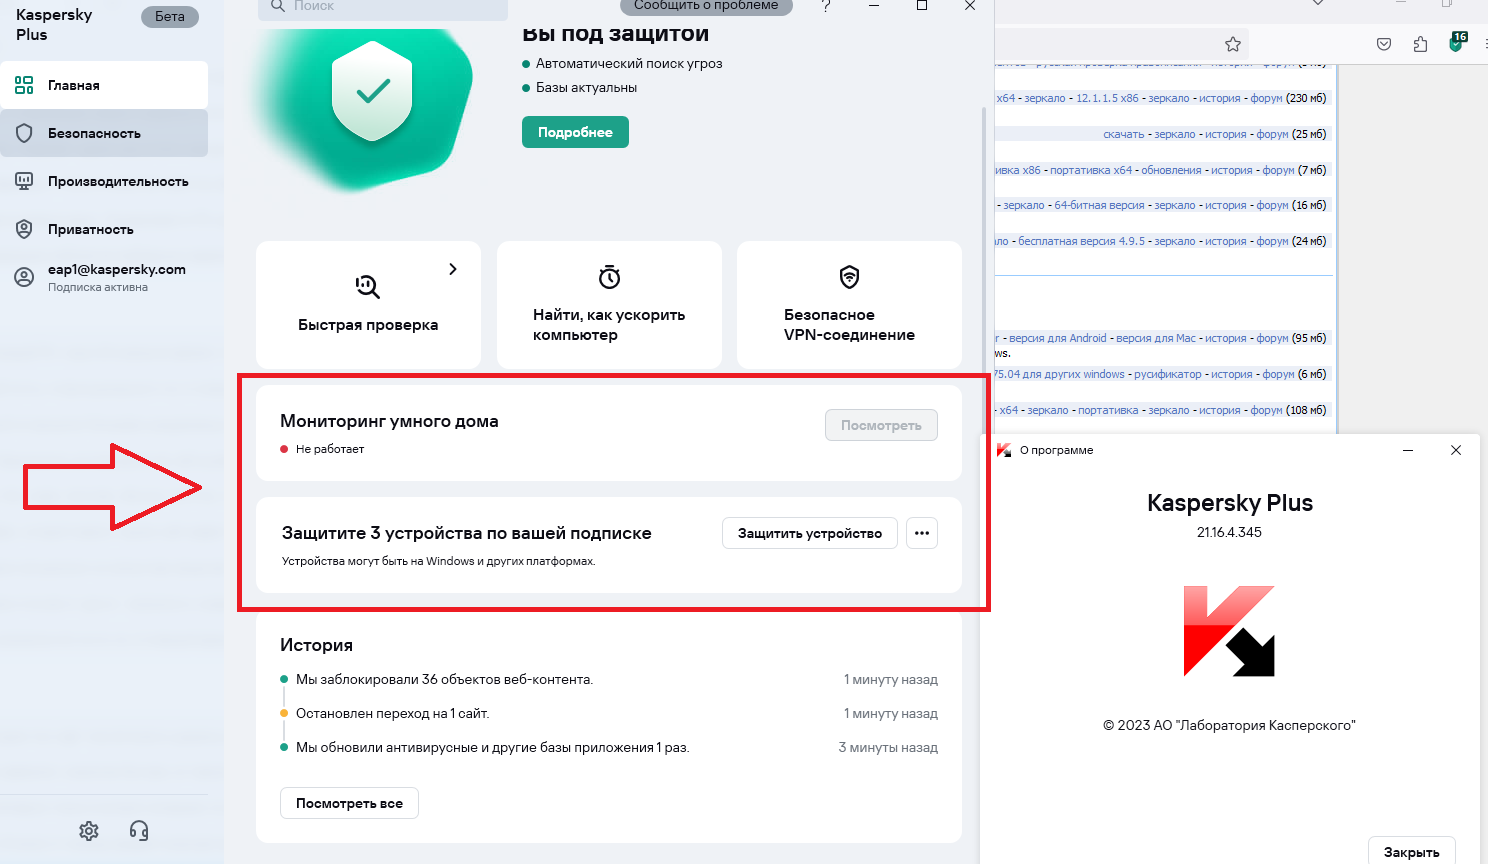Click the Quick Scan magnifier icon

[x=368, y=287]
